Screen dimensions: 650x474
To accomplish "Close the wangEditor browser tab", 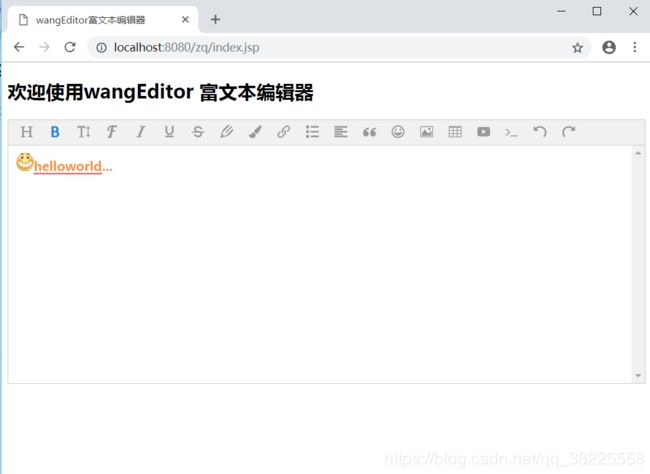I will (185, 19).
